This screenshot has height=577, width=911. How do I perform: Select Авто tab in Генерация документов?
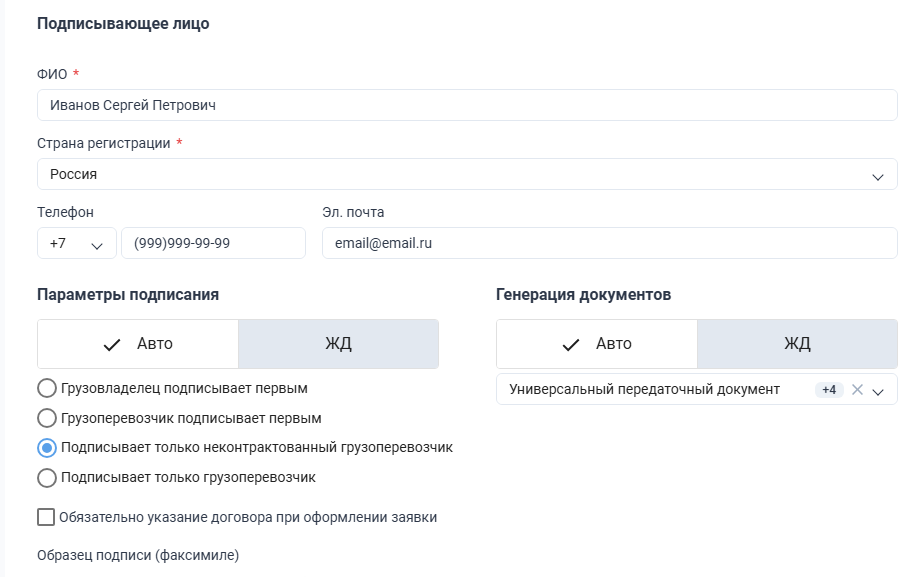[598, 343]
